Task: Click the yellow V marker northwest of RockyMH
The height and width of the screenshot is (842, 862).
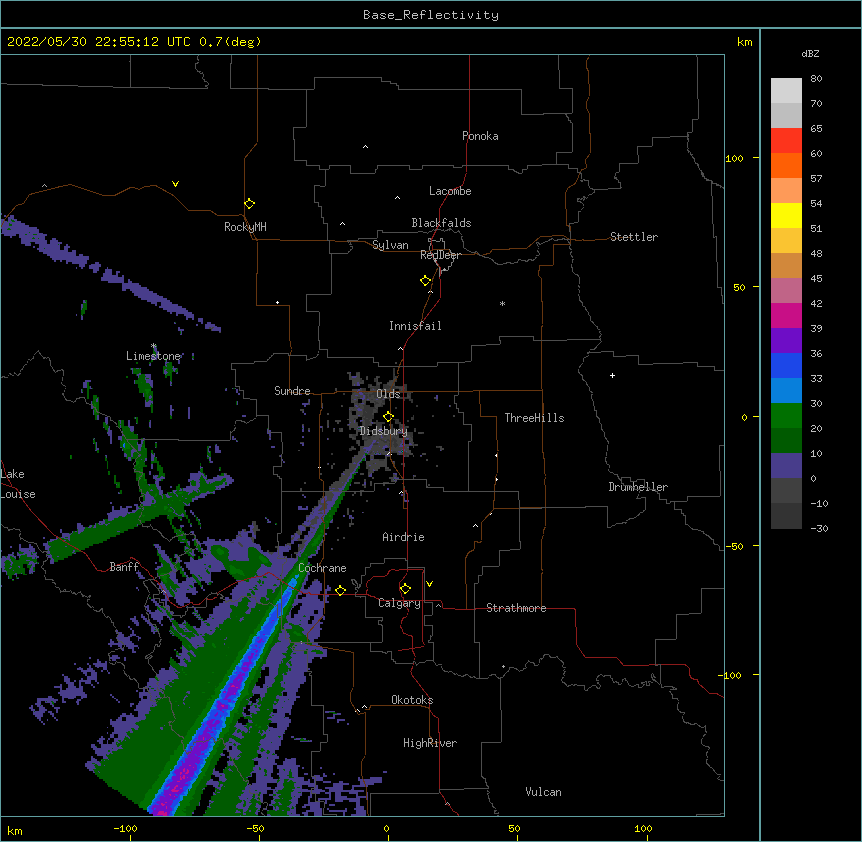Action: 175,184
